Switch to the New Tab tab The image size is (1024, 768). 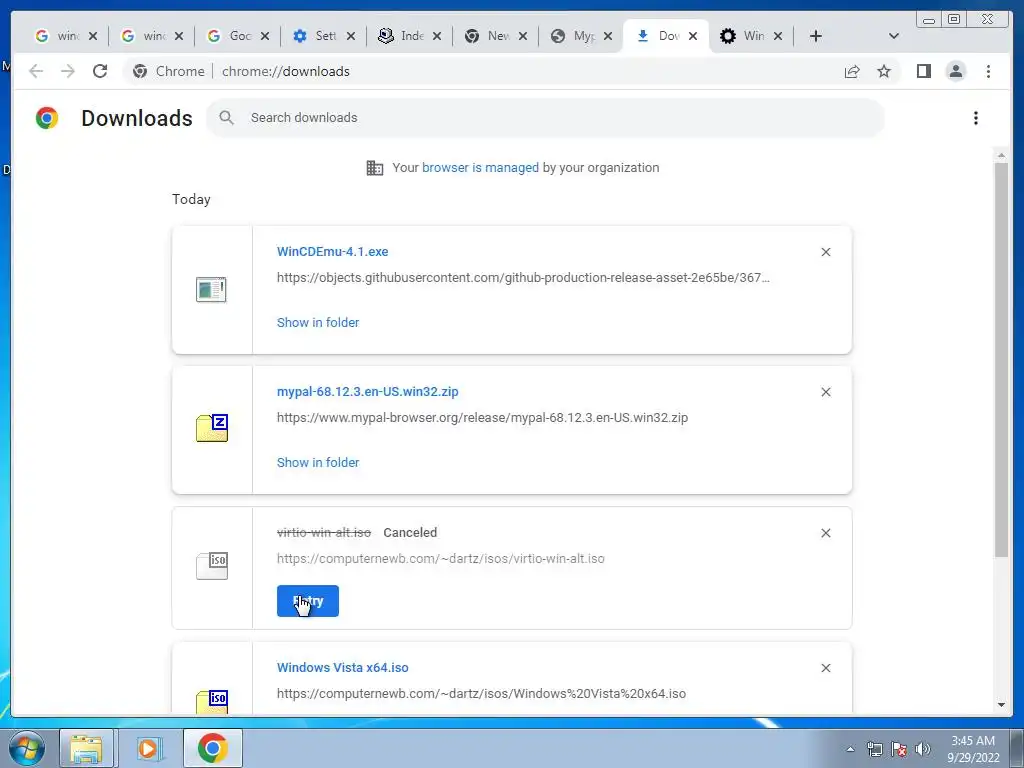point(488,36)
